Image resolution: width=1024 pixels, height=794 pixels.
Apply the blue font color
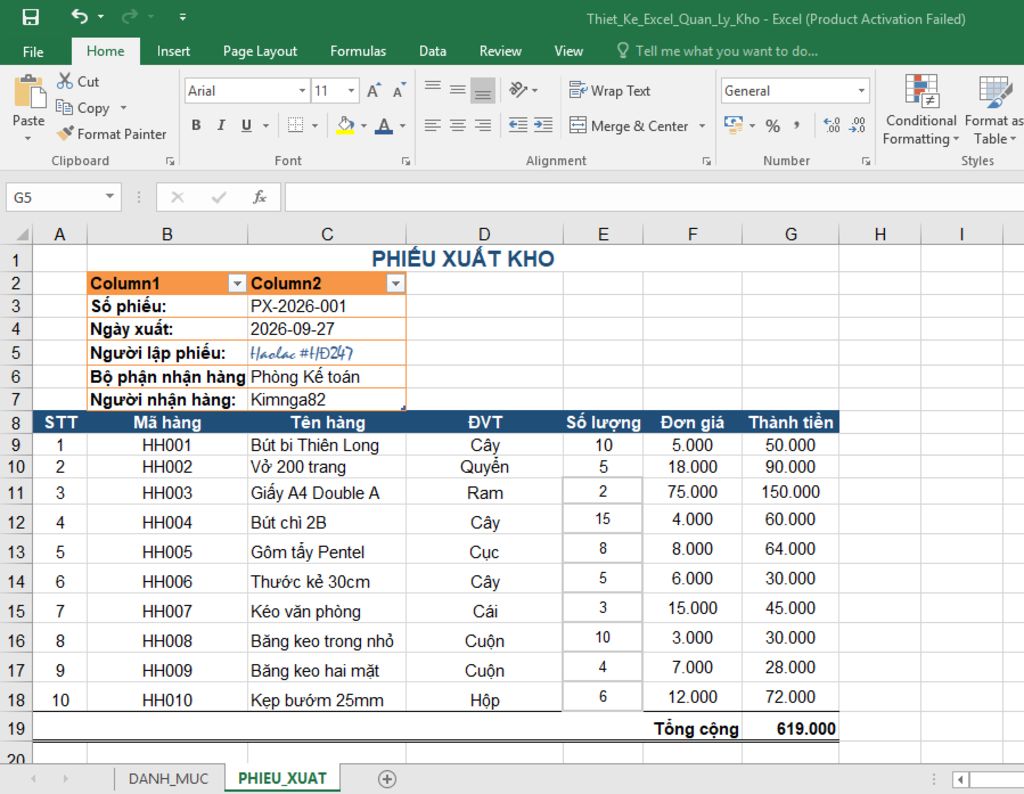coord(384,125)
